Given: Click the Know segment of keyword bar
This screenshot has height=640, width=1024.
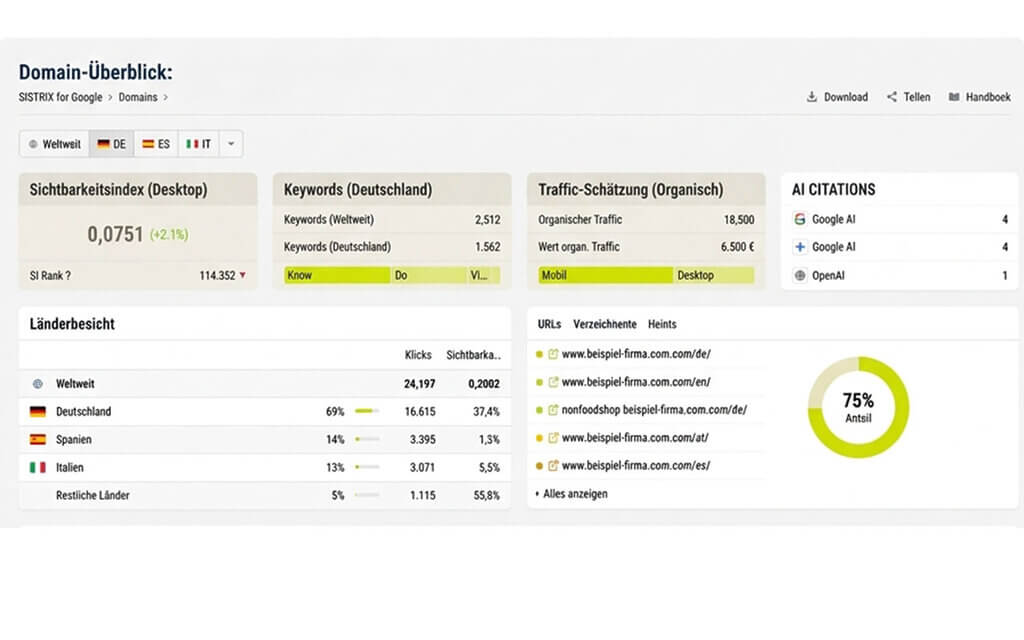Looking at the screenshot, I should (337, 275).
